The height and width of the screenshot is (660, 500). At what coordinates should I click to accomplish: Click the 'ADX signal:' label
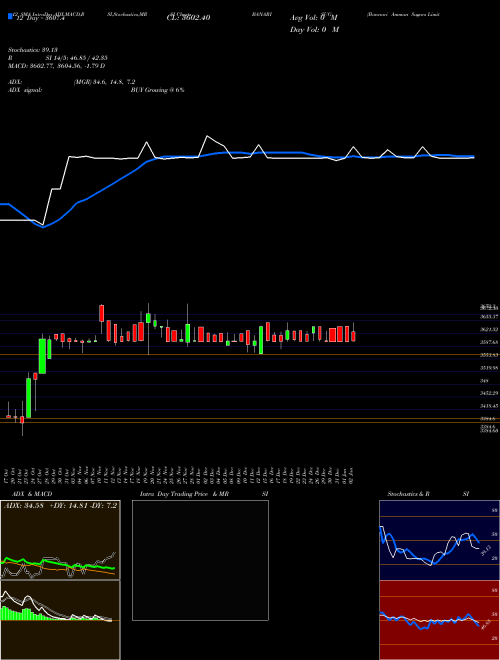click(x=24, y=90)
